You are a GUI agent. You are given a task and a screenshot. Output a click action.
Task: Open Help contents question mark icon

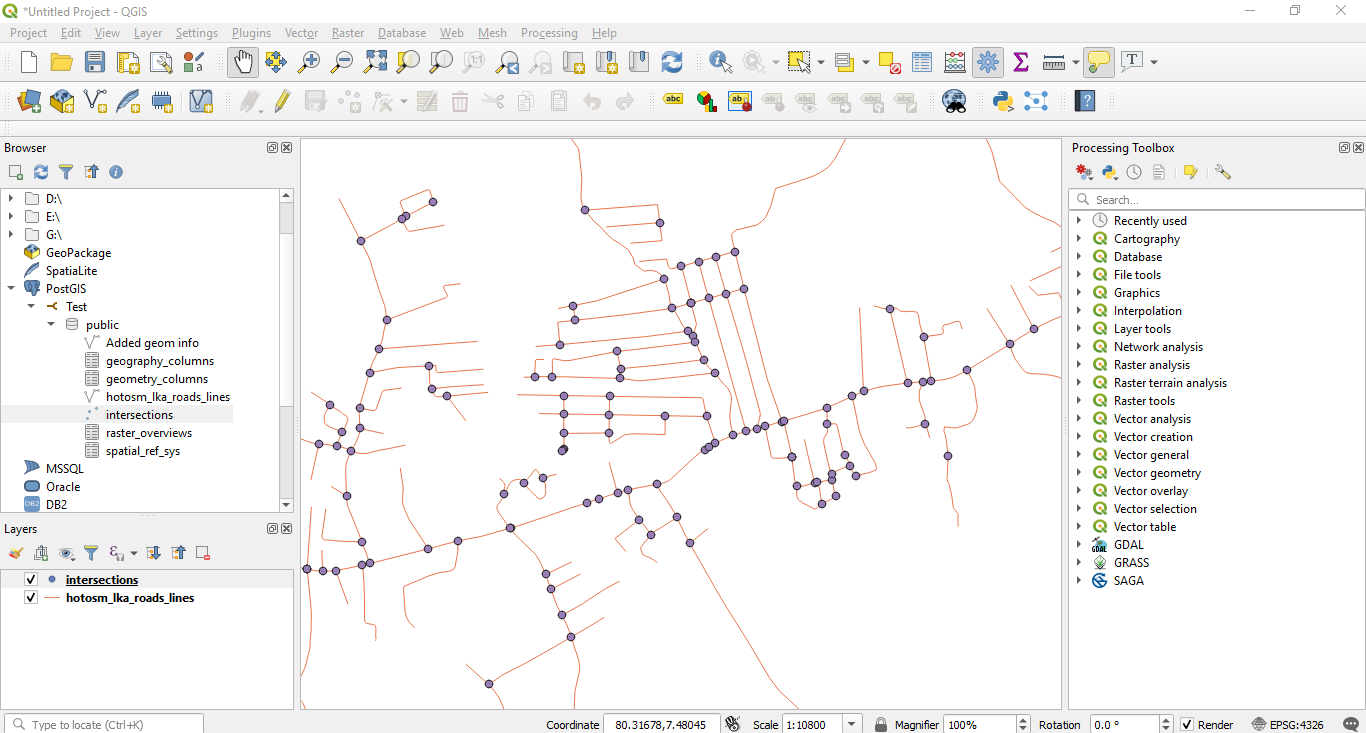pos(1085,101)
